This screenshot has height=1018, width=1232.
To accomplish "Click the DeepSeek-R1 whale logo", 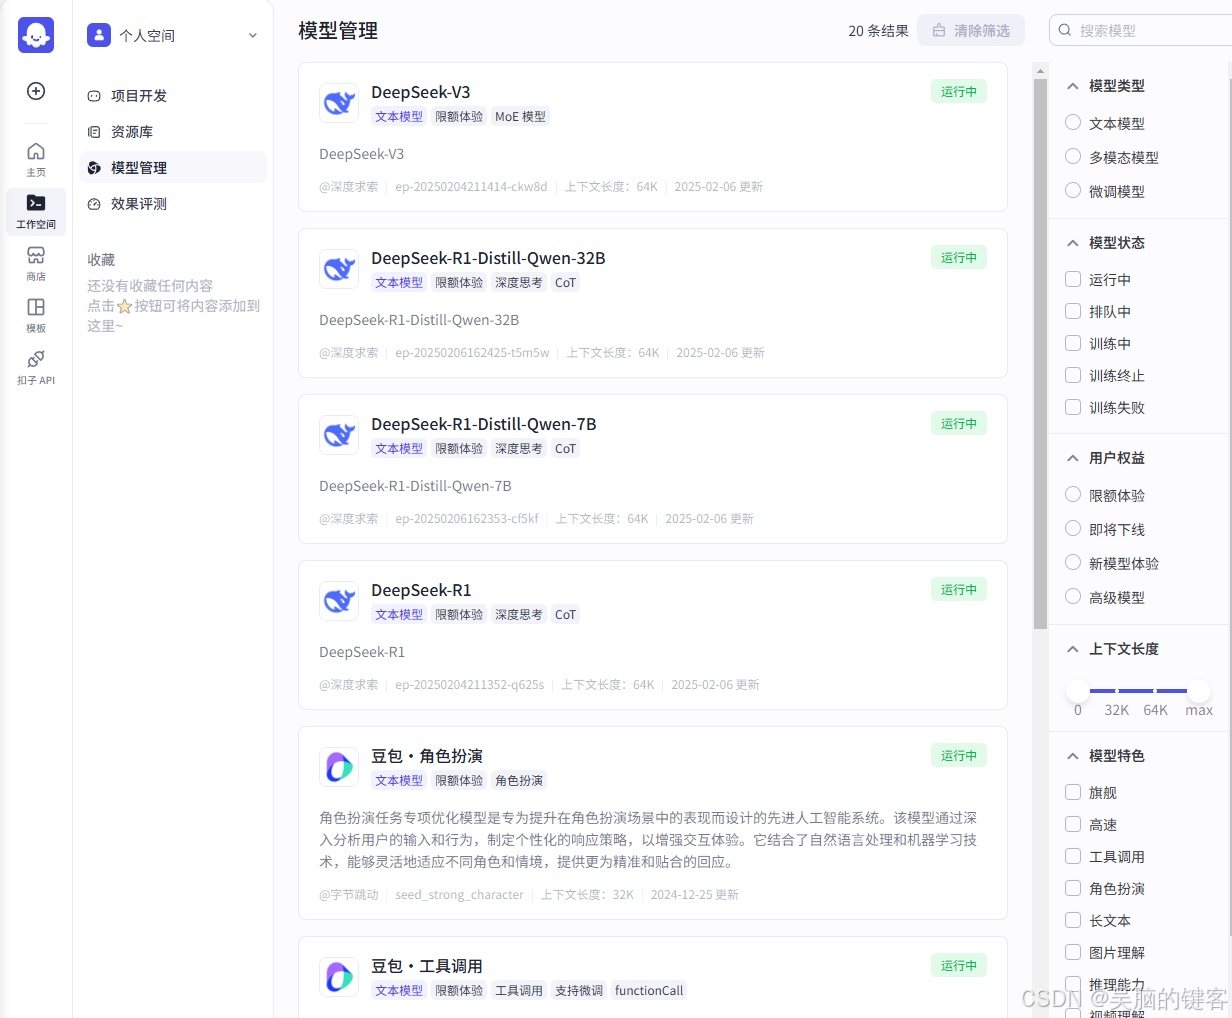I will [339, 601].
